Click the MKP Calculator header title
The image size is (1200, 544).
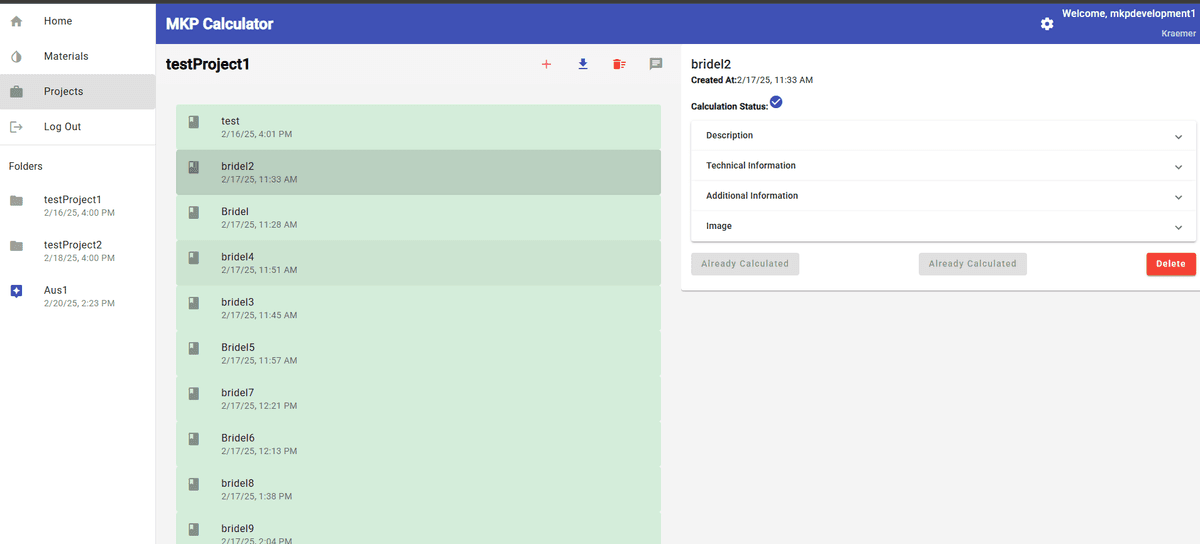coord(219,24)
